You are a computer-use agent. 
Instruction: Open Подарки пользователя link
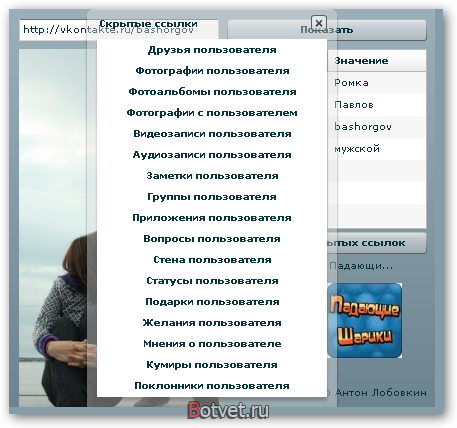(x=212, y=302)
